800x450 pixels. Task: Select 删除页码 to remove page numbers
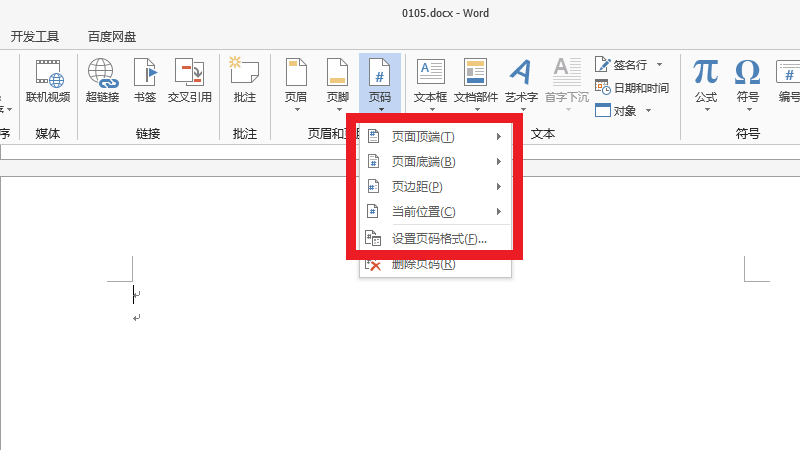(423, 265)
